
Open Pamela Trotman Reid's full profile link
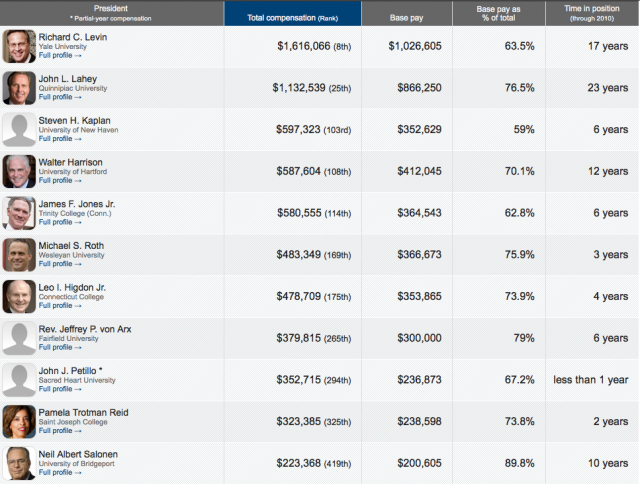60,431
